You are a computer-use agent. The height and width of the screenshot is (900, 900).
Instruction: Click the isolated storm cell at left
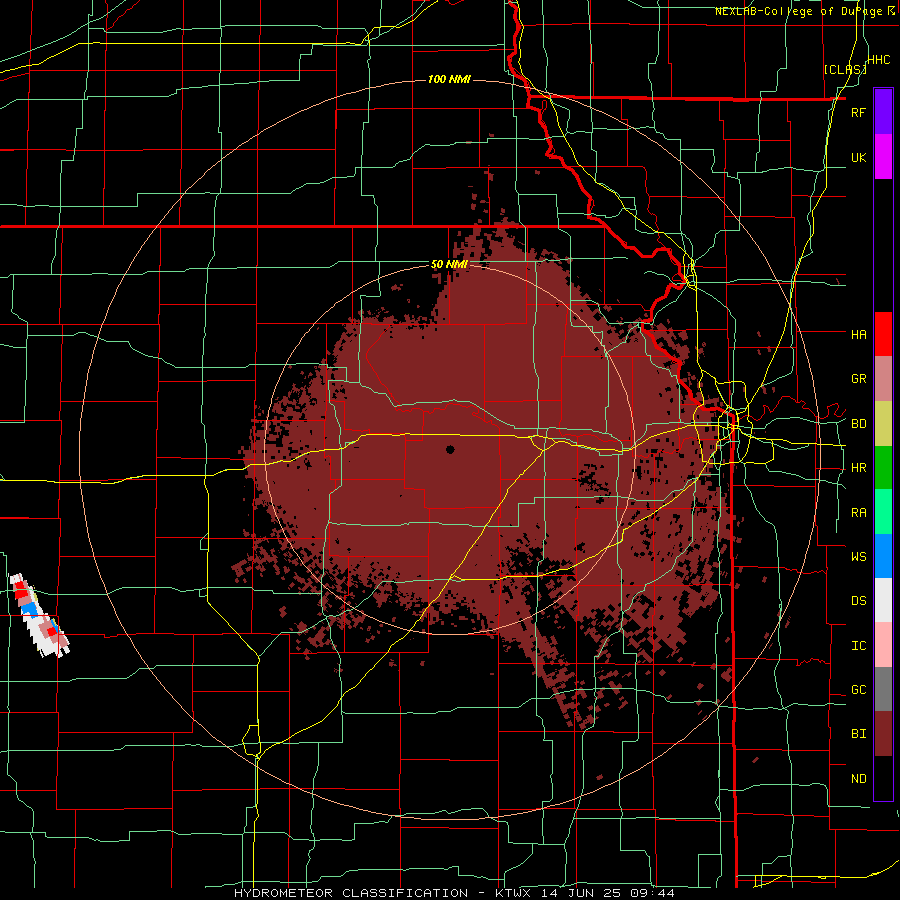coord(38,615)
